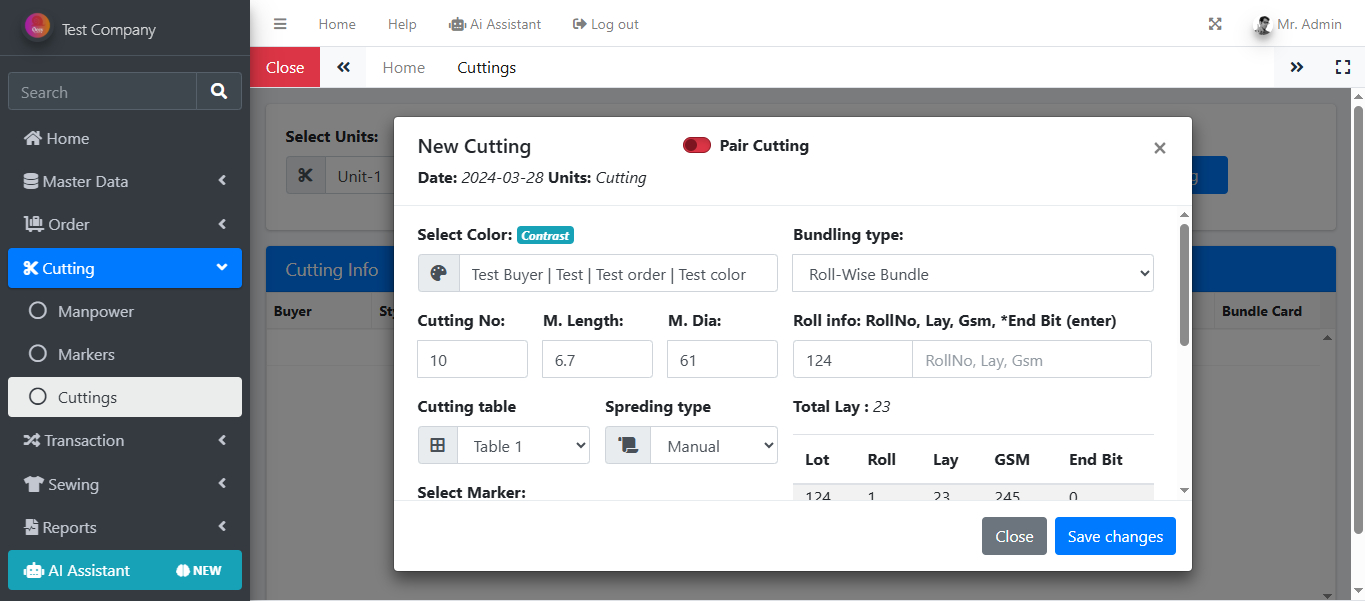1365x601 pixels.
Task: Click the double left chevron tab scroll icon
Action: click(x=343, y=67)
